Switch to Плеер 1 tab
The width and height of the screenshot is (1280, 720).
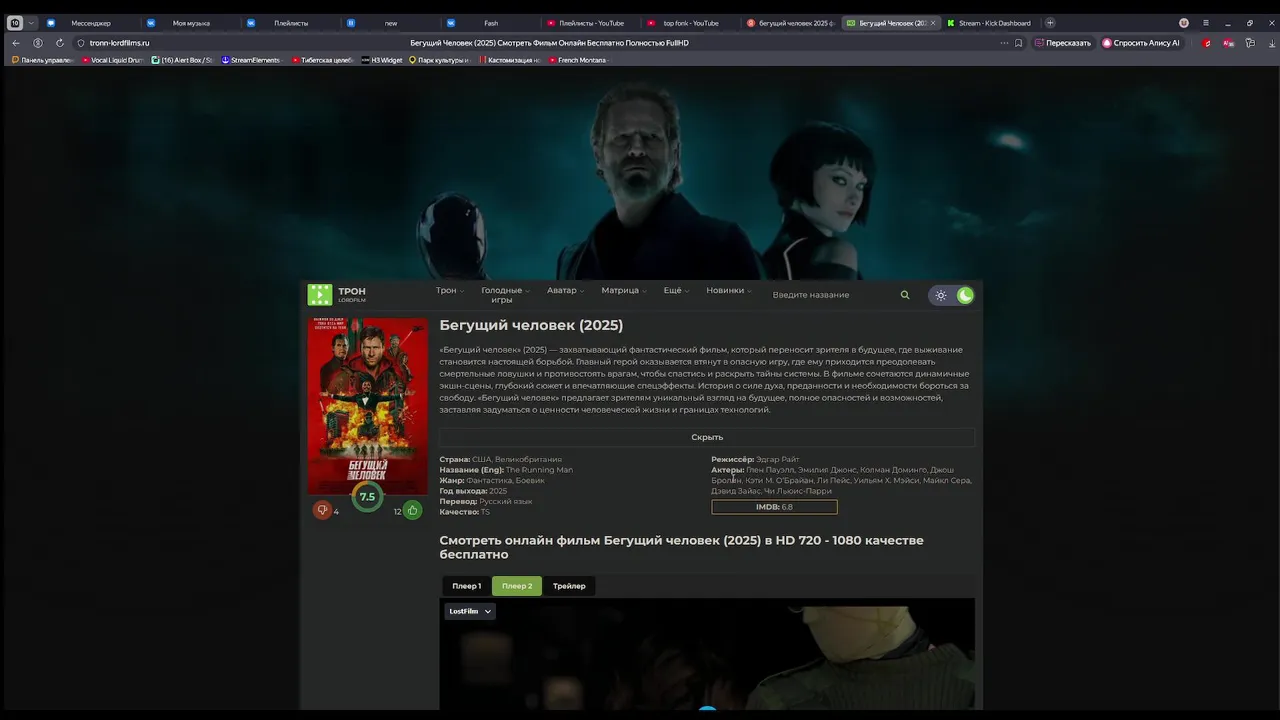(x=466, y=586)
